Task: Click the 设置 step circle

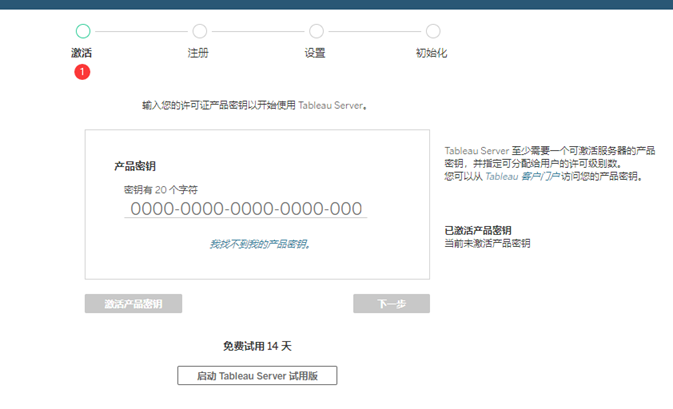Action: 316,31
